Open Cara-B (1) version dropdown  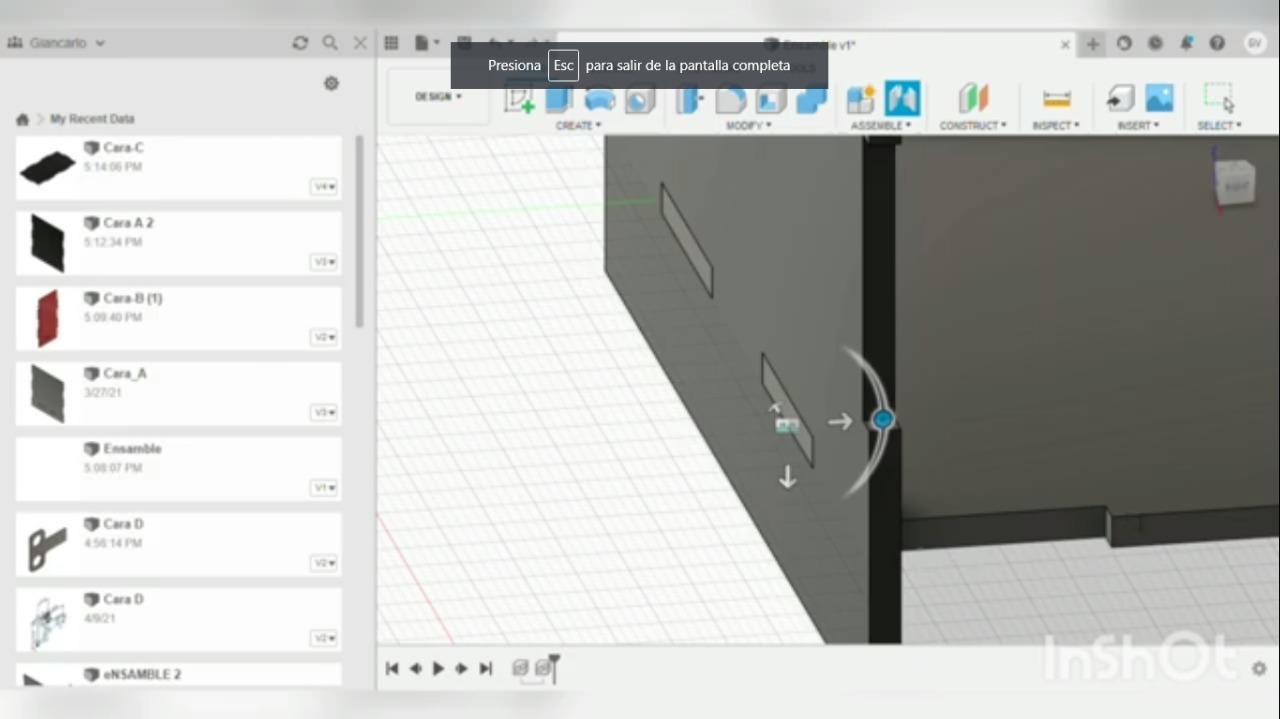pos(324,337)
